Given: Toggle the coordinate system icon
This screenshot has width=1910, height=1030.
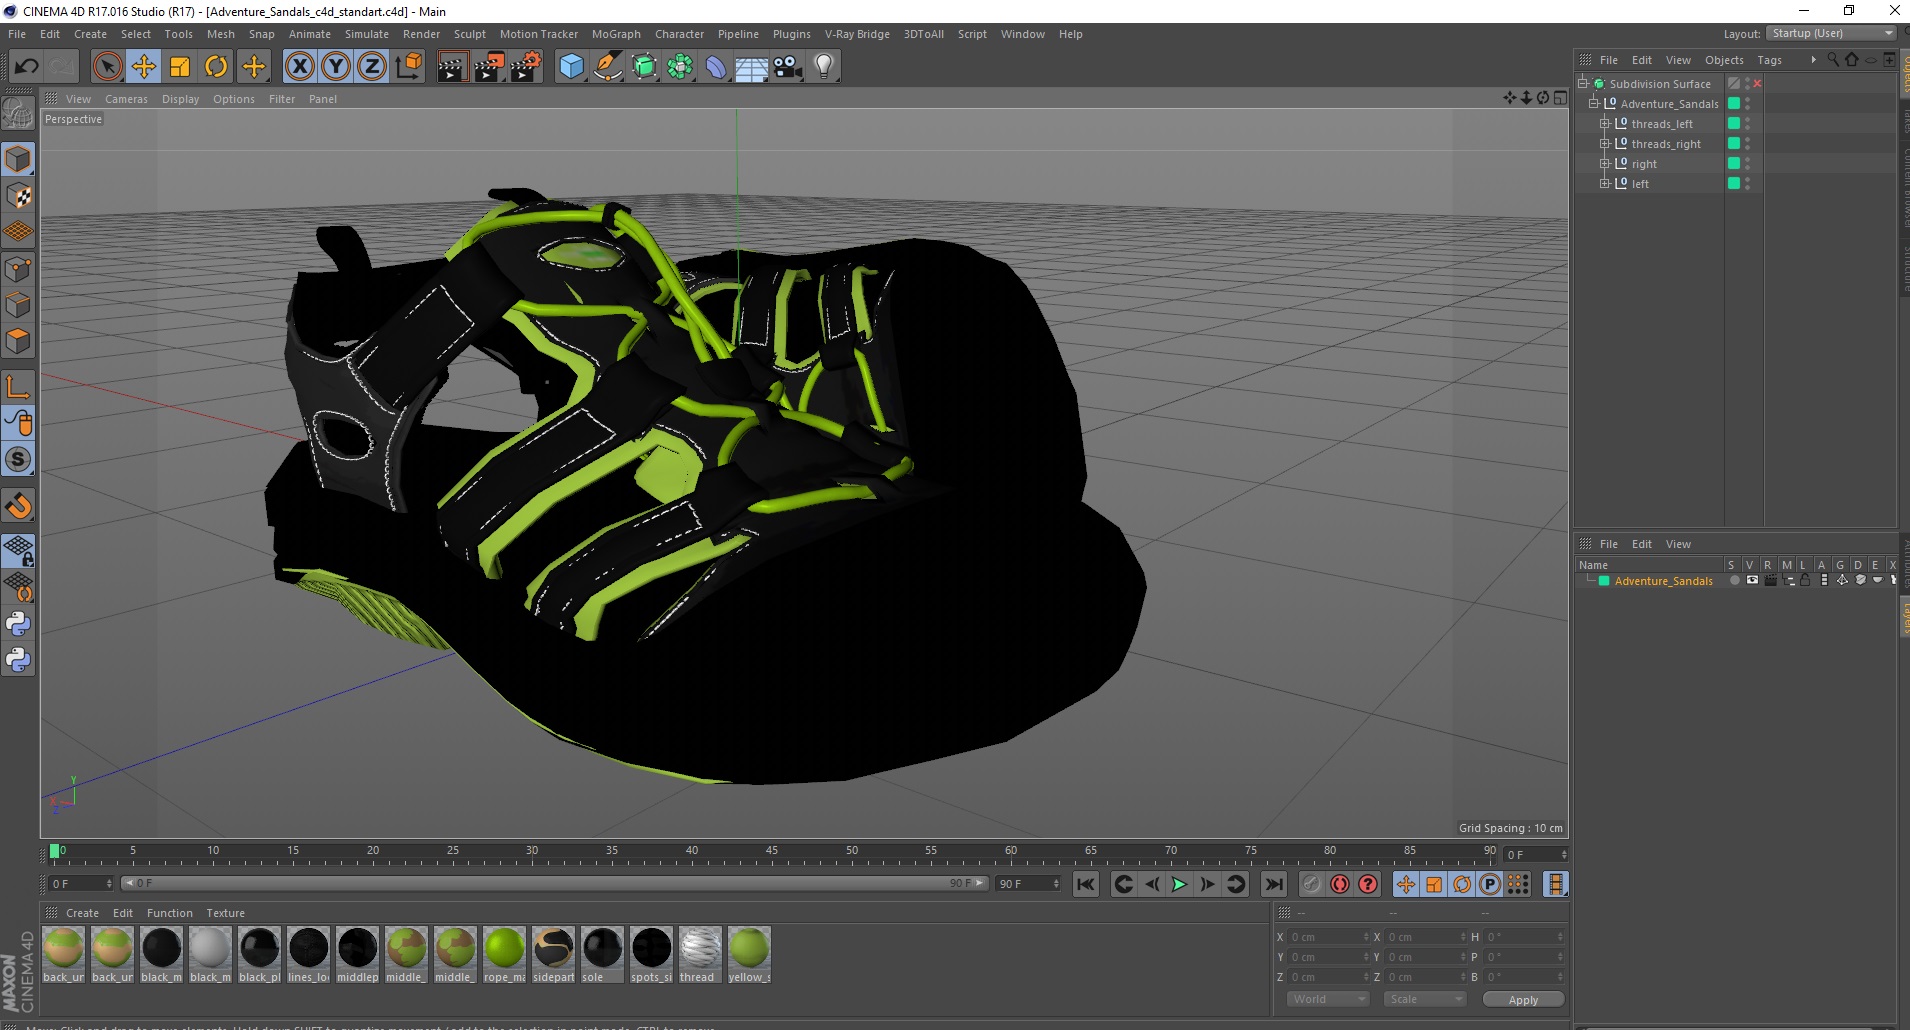Looking at the screenshot, I should [408, 67].
